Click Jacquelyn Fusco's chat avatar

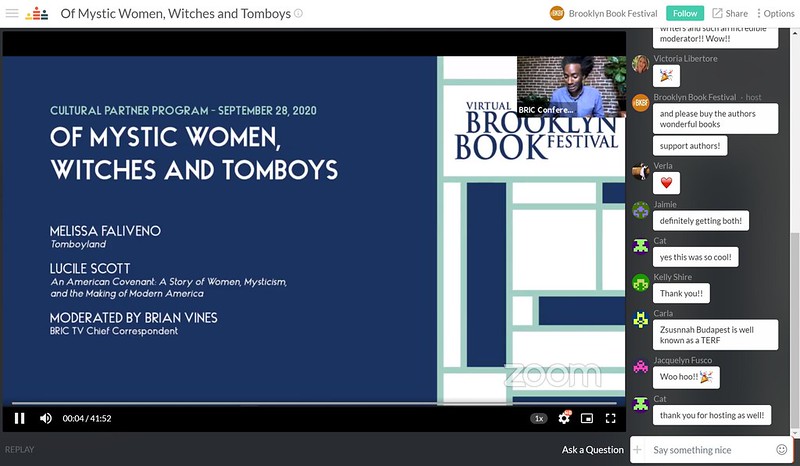coord(640,366)
